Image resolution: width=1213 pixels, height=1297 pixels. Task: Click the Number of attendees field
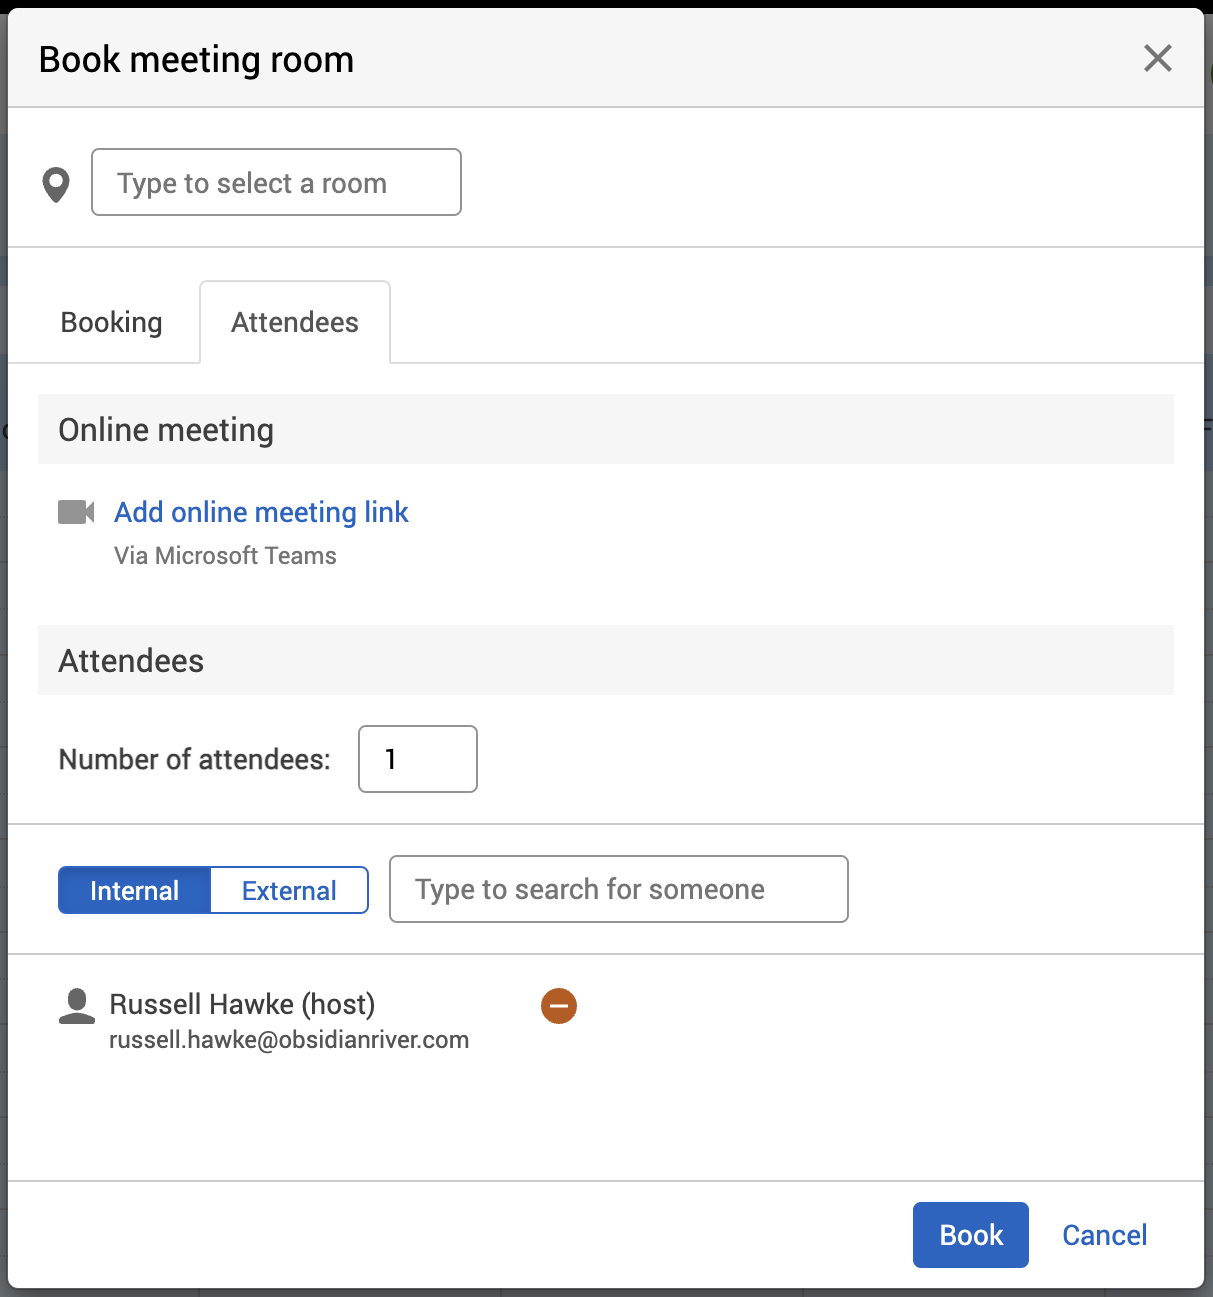pos(417,759)
